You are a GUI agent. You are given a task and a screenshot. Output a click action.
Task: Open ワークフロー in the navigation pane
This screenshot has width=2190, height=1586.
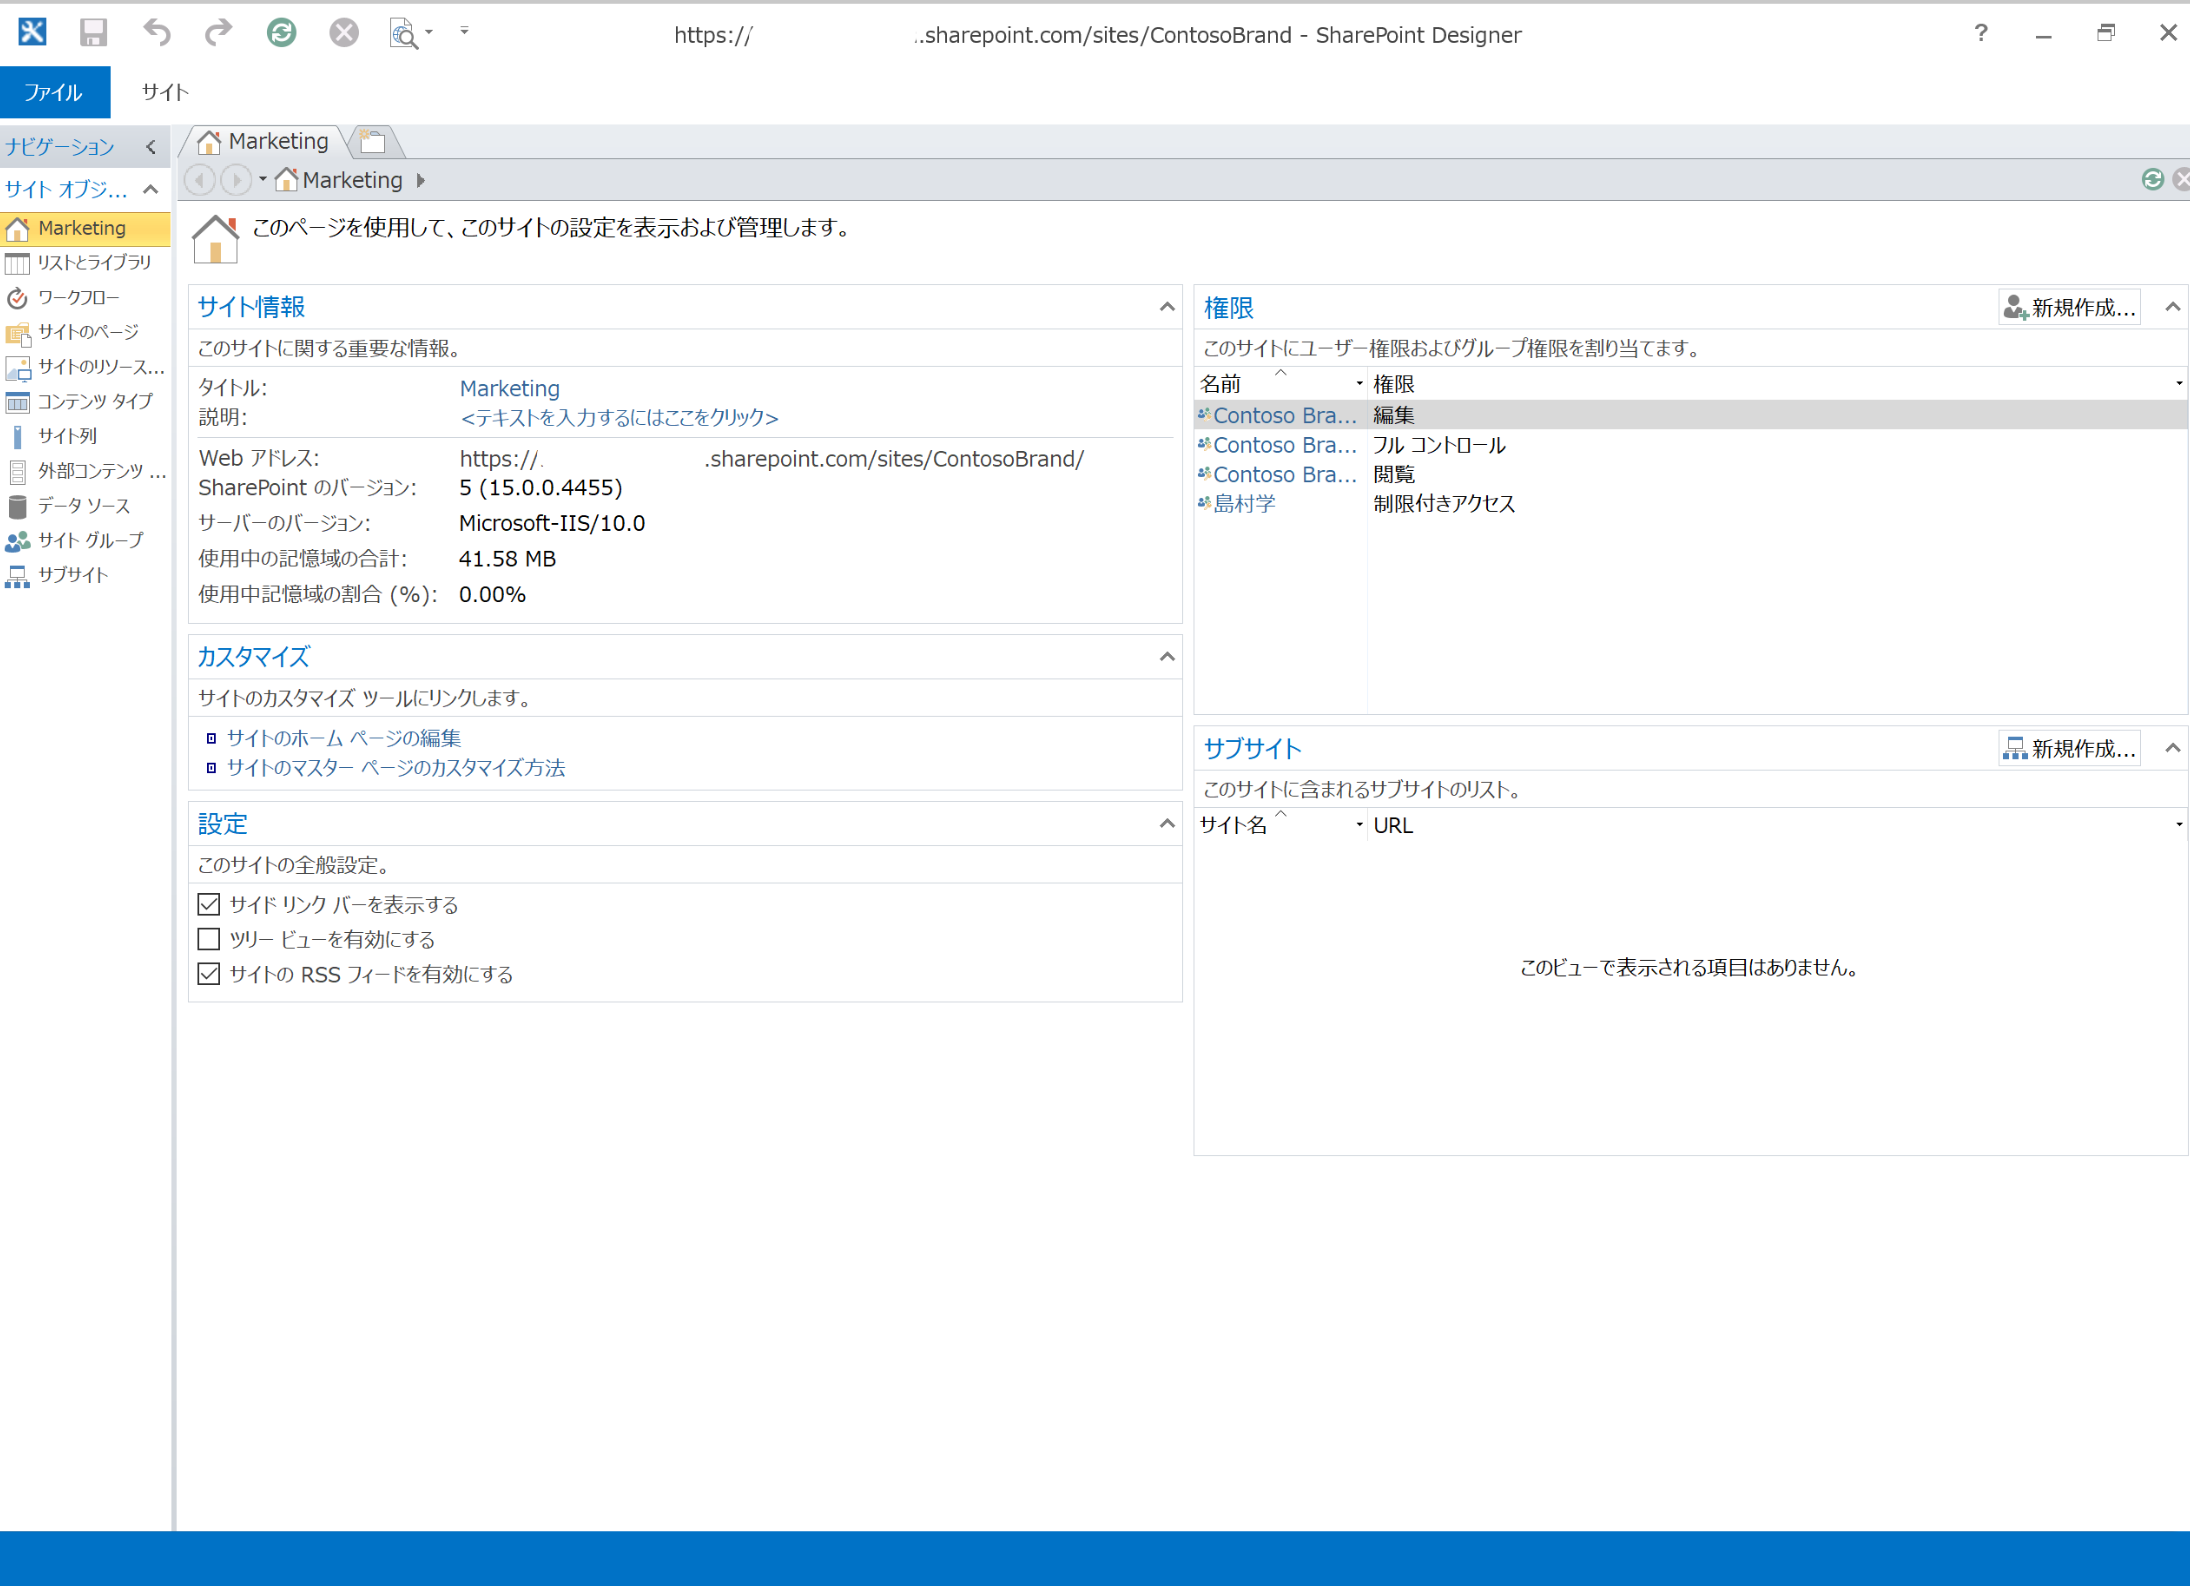(78, 297)
